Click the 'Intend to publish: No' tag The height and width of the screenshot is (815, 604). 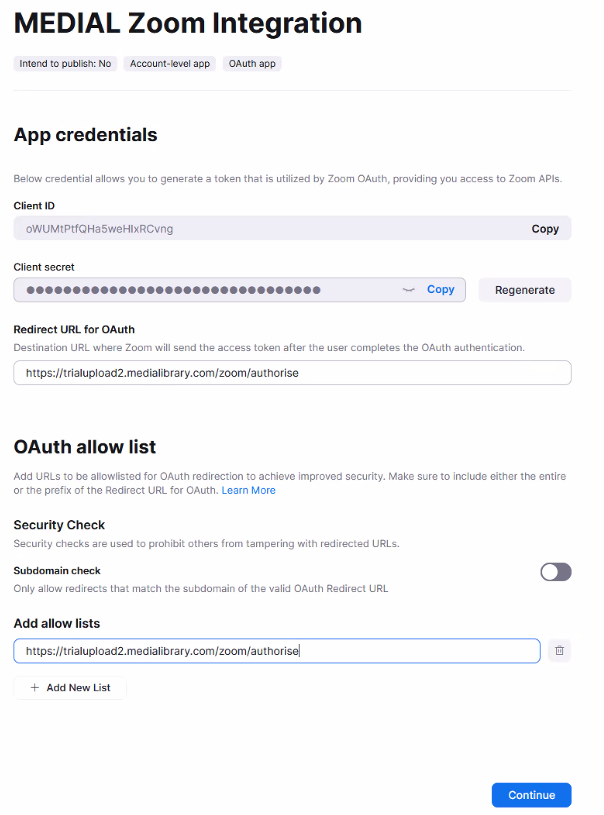(65, 63)
